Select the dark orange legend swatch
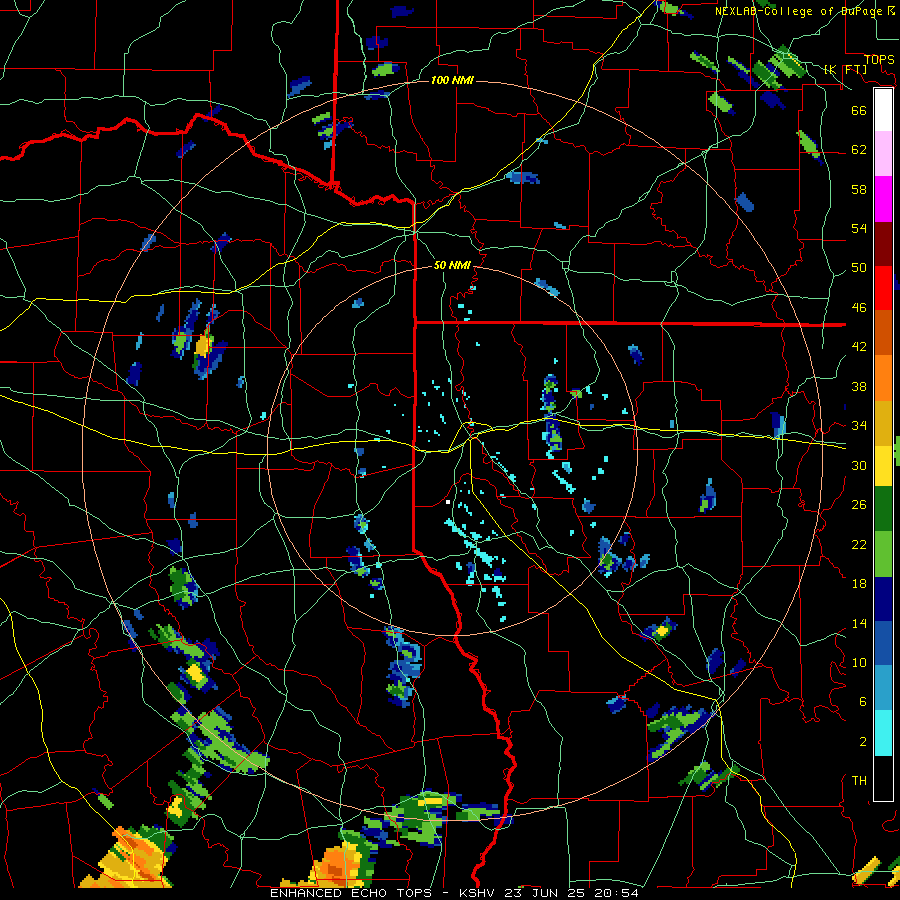Image resolution: width=900 pixels, height=900 pixels. click(883, 332)
